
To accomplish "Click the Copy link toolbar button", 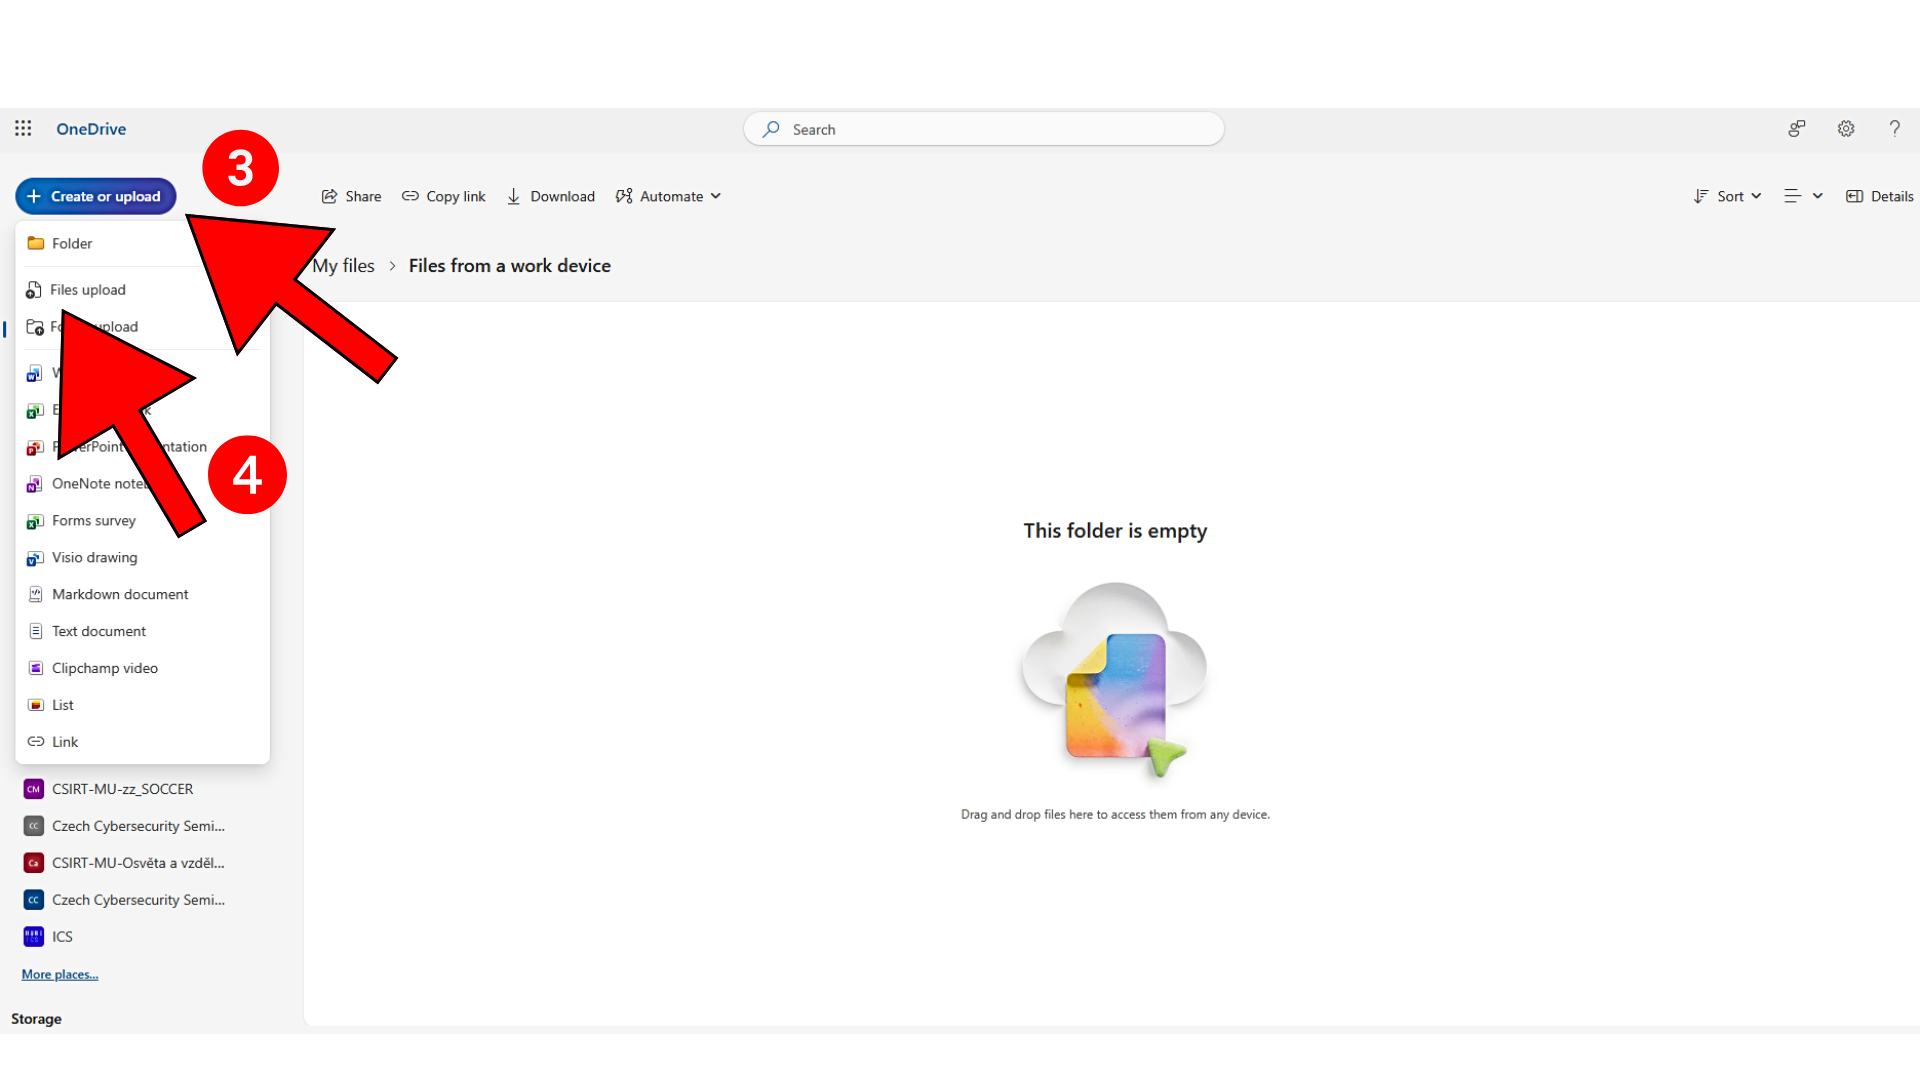I will [444, 196].
